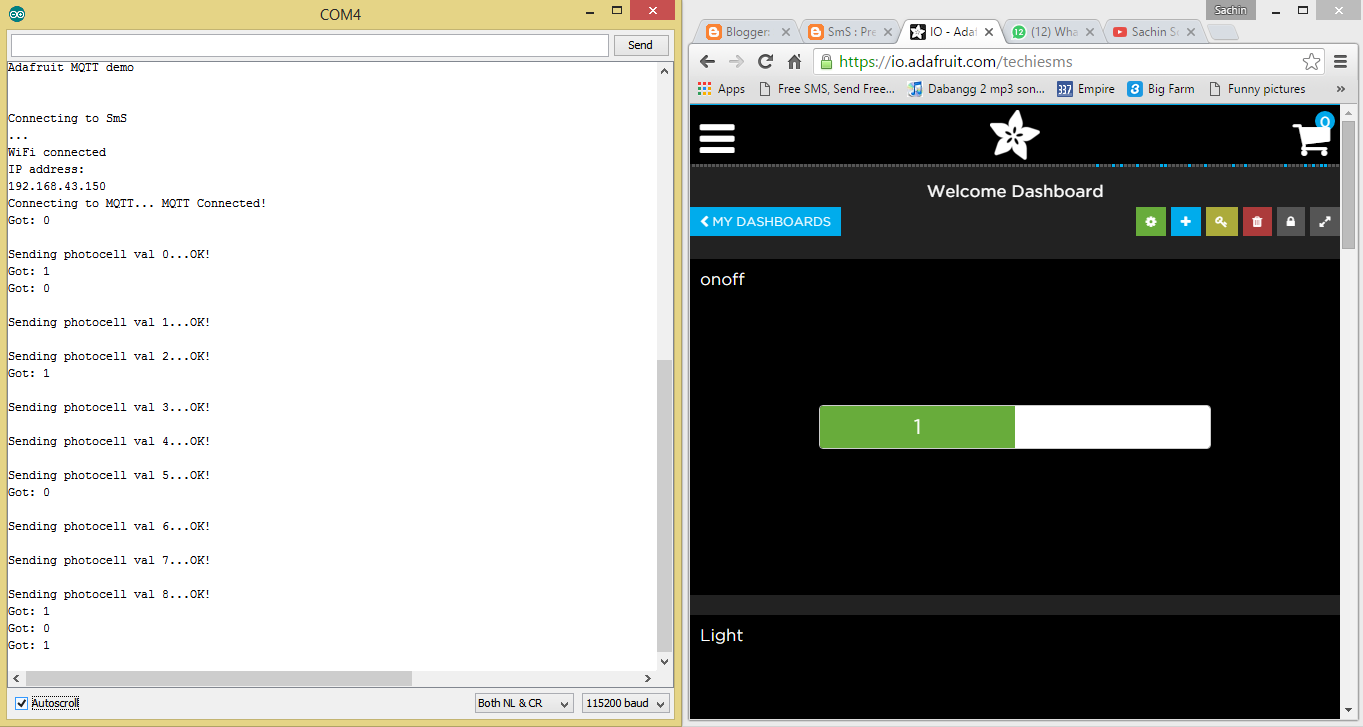Expand the bookmarks overflow chevron
This screenshot has width=1363, height=727.
[x=1341, y=88]
